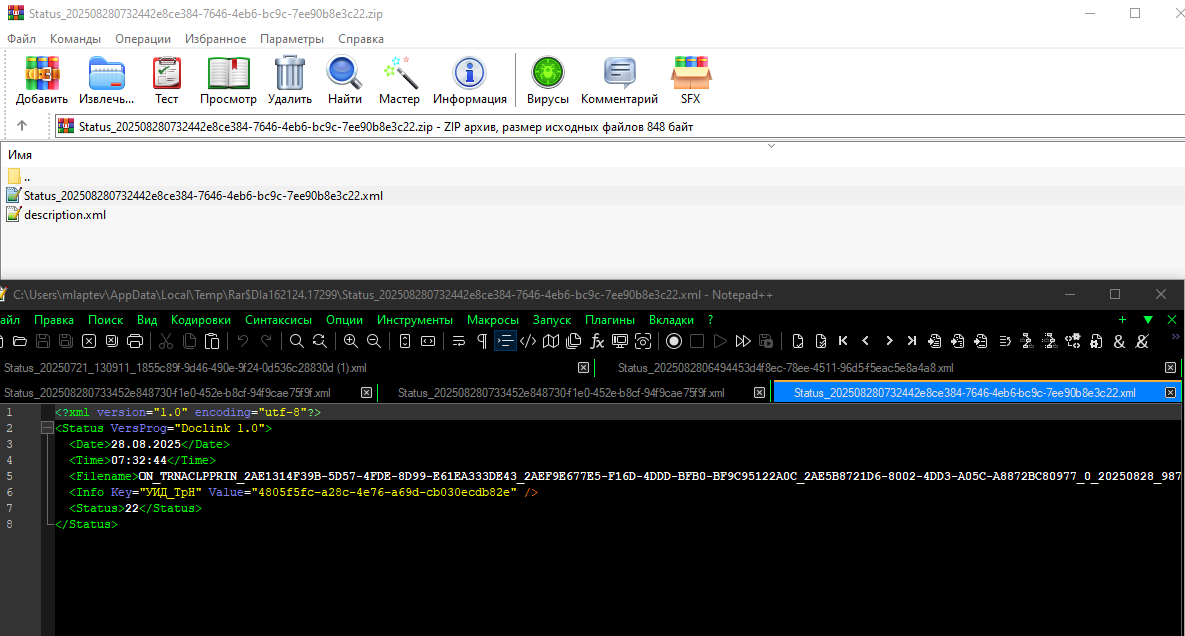The image size is (1185, 636).
Task: Toggle synchronize horizontal scrolling icon
Action: pyautogui.click(x=428, y=341)
